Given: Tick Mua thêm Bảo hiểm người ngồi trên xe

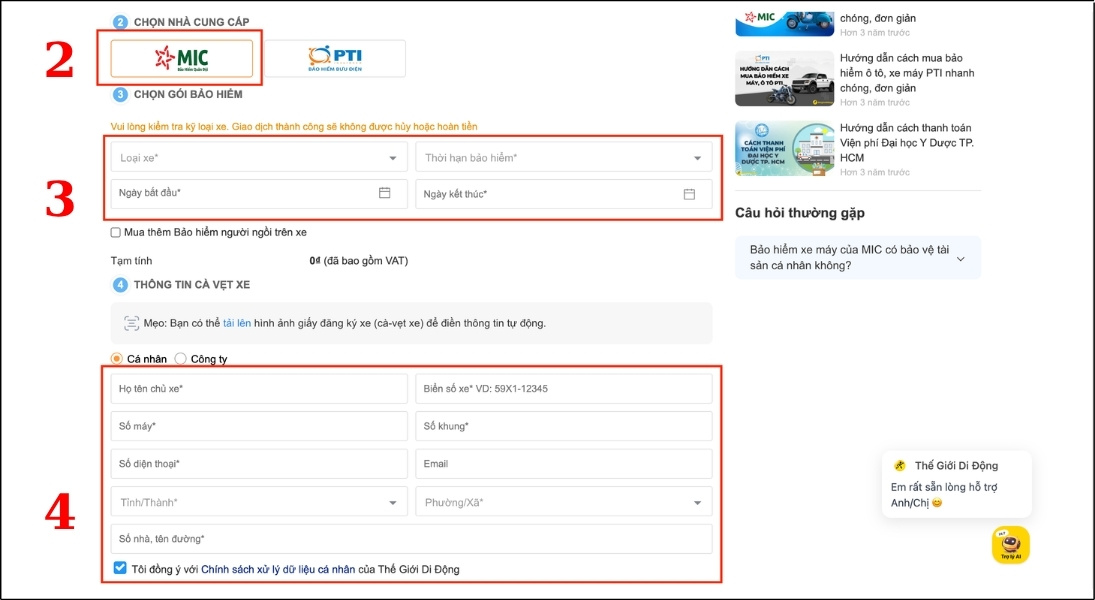Looking at the screenshot, I should [x=116, y=233].
